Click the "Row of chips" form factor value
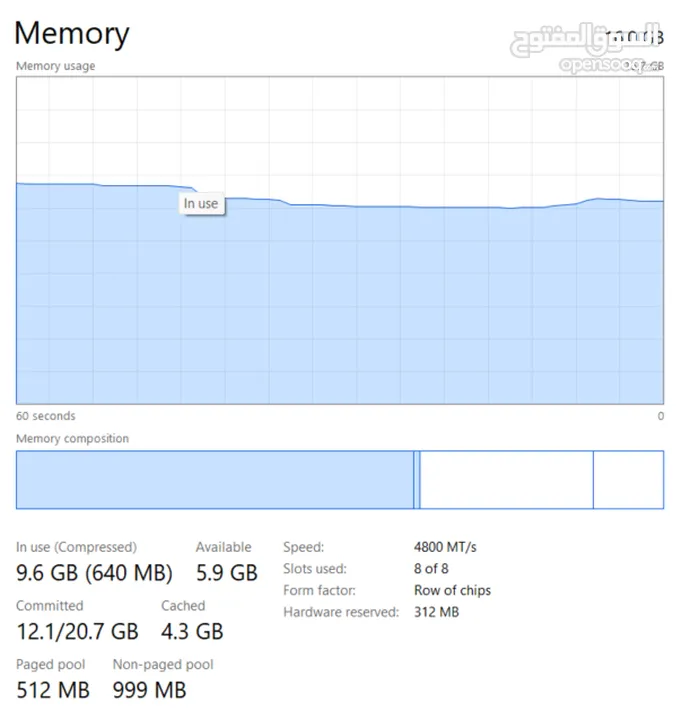682x720 pixels. [x=452, y=590]
